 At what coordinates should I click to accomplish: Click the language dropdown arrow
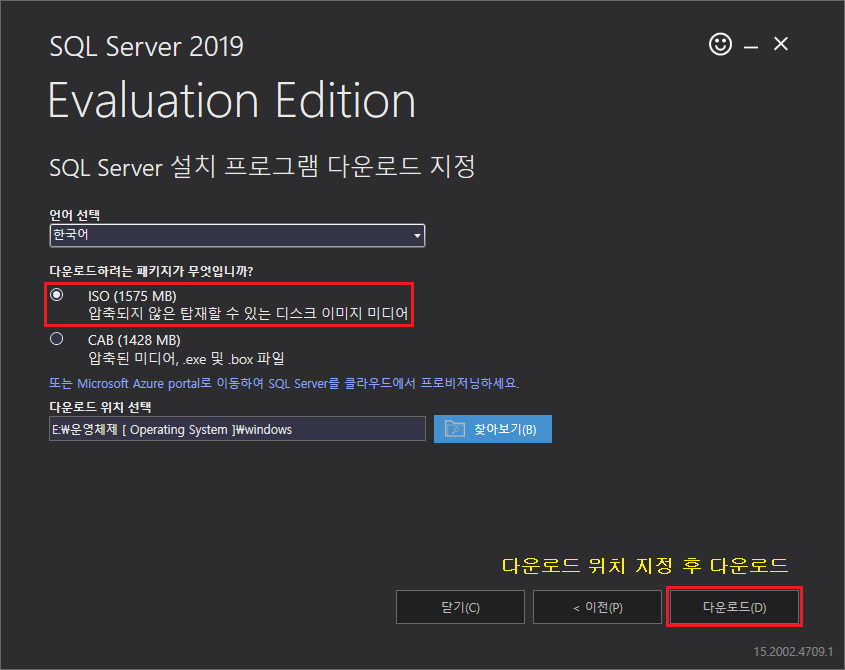417,236
